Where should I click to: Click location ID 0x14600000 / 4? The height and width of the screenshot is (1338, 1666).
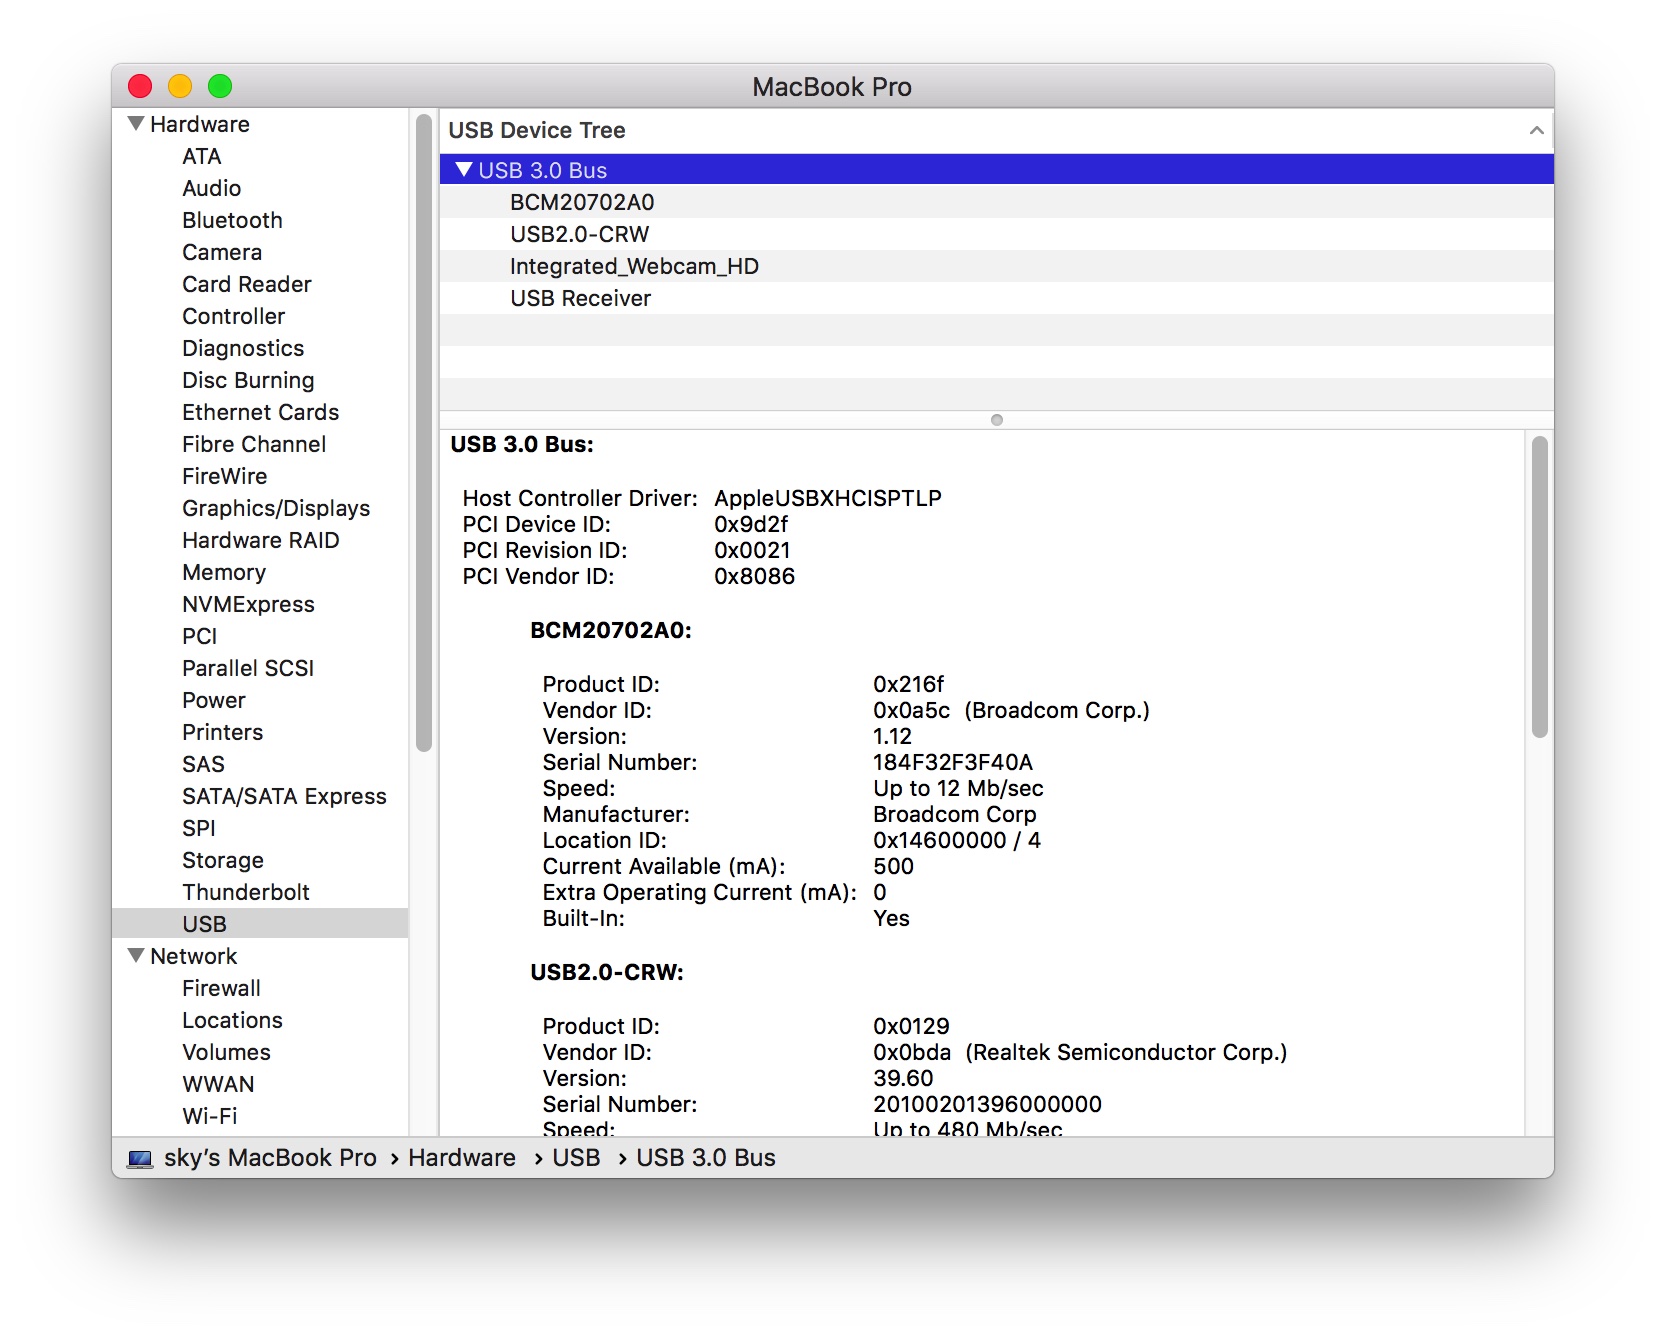click(x=957, y=840)
